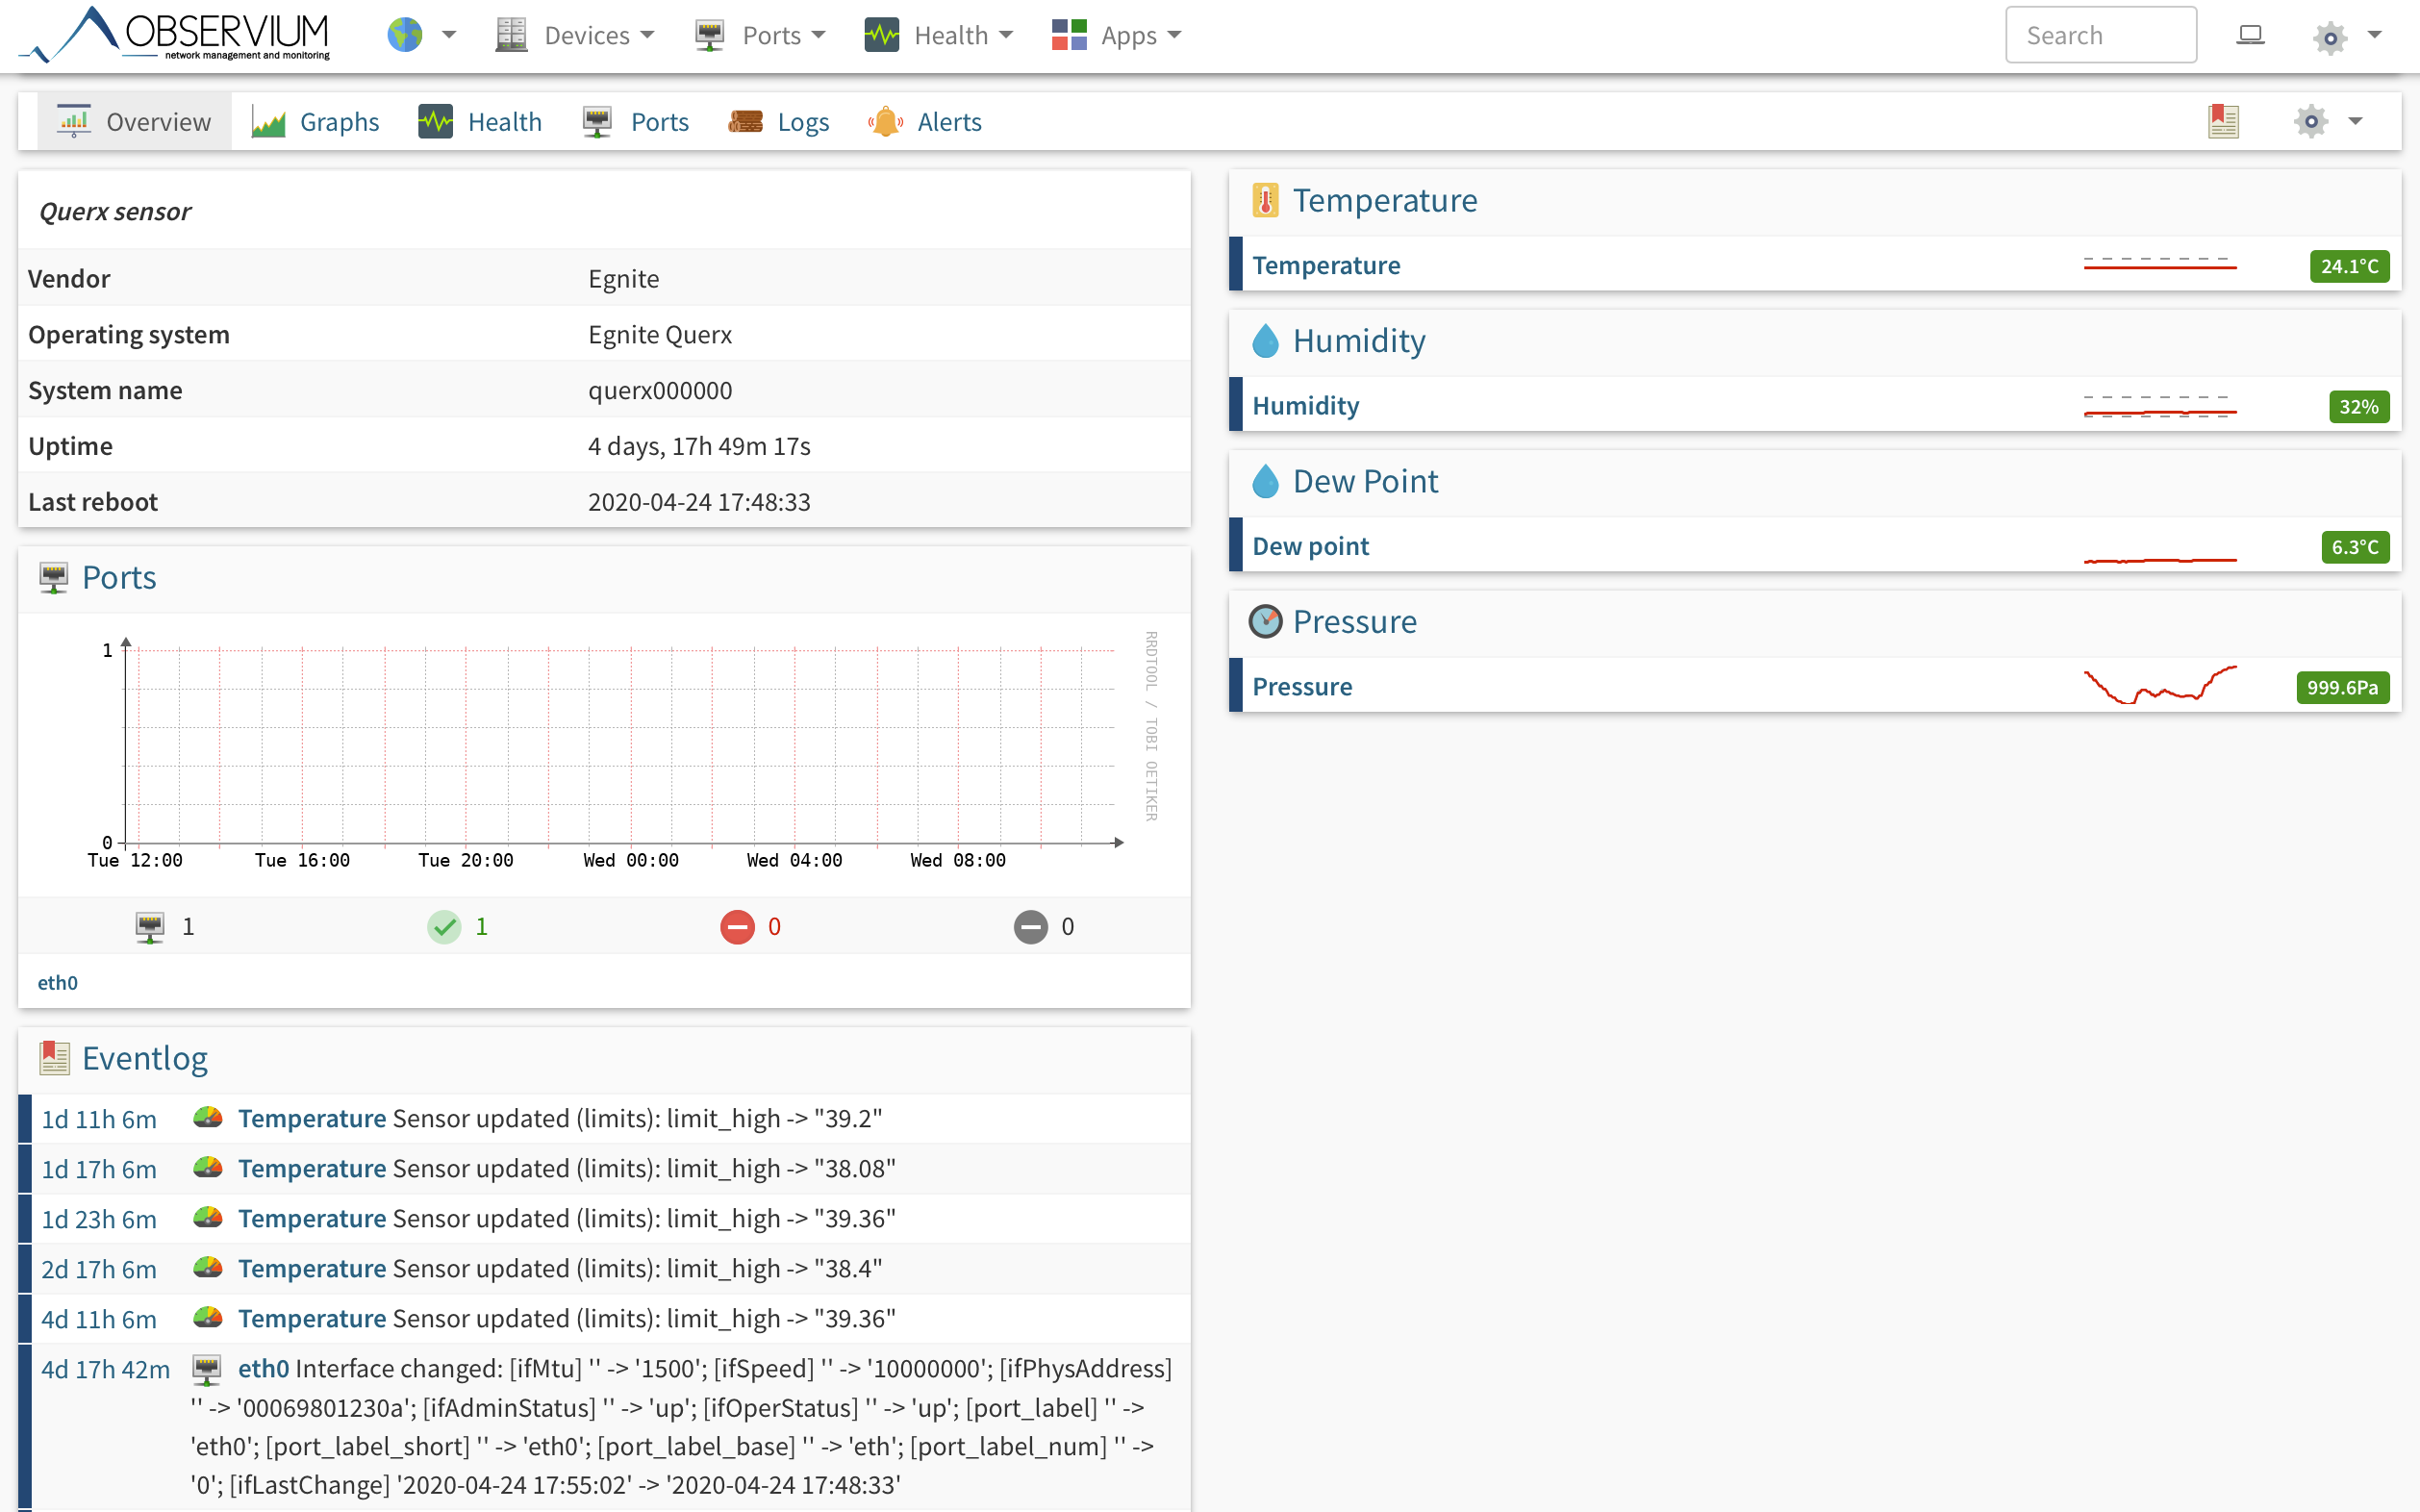Click the laptop display icon in navbar
Viewport: 2420px width, 1512px height.
click(x=2250, y=35)
